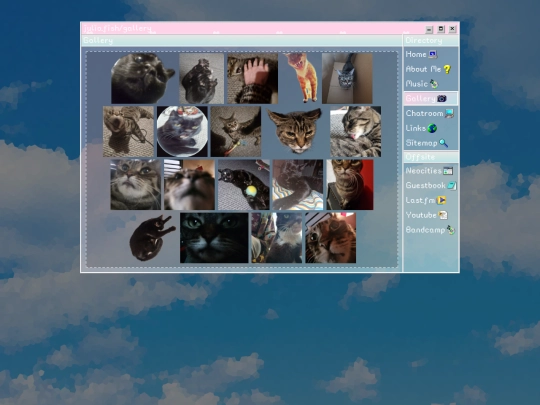
Task: Maximize the gallery window
Action: [441, 29]
